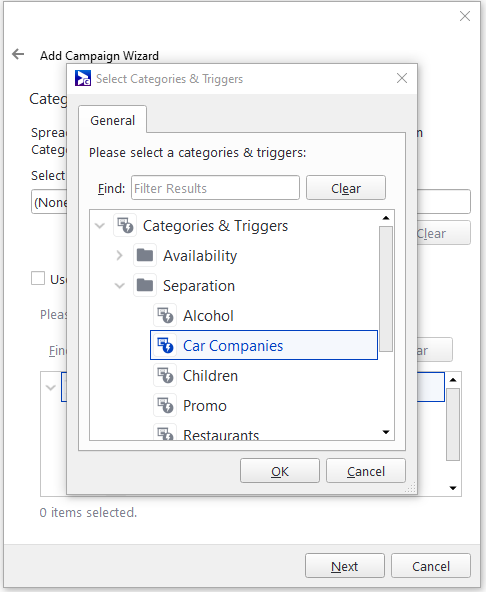Click the Availability folder icon
This screenshot has height=592, width=486.
pyautogui.click(x=145, y=256)
